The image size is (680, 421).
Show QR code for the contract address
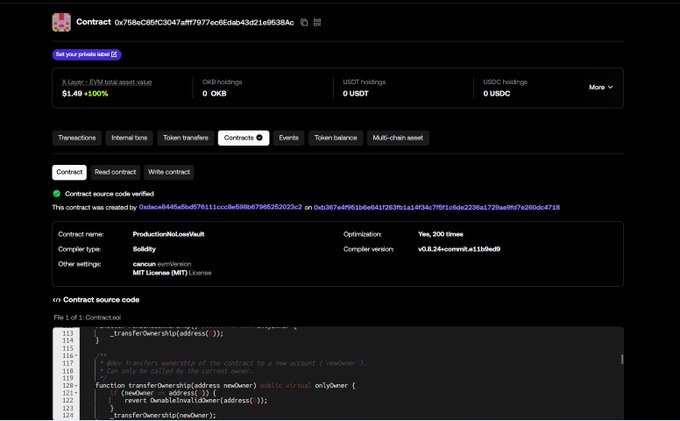coord(317,22)
